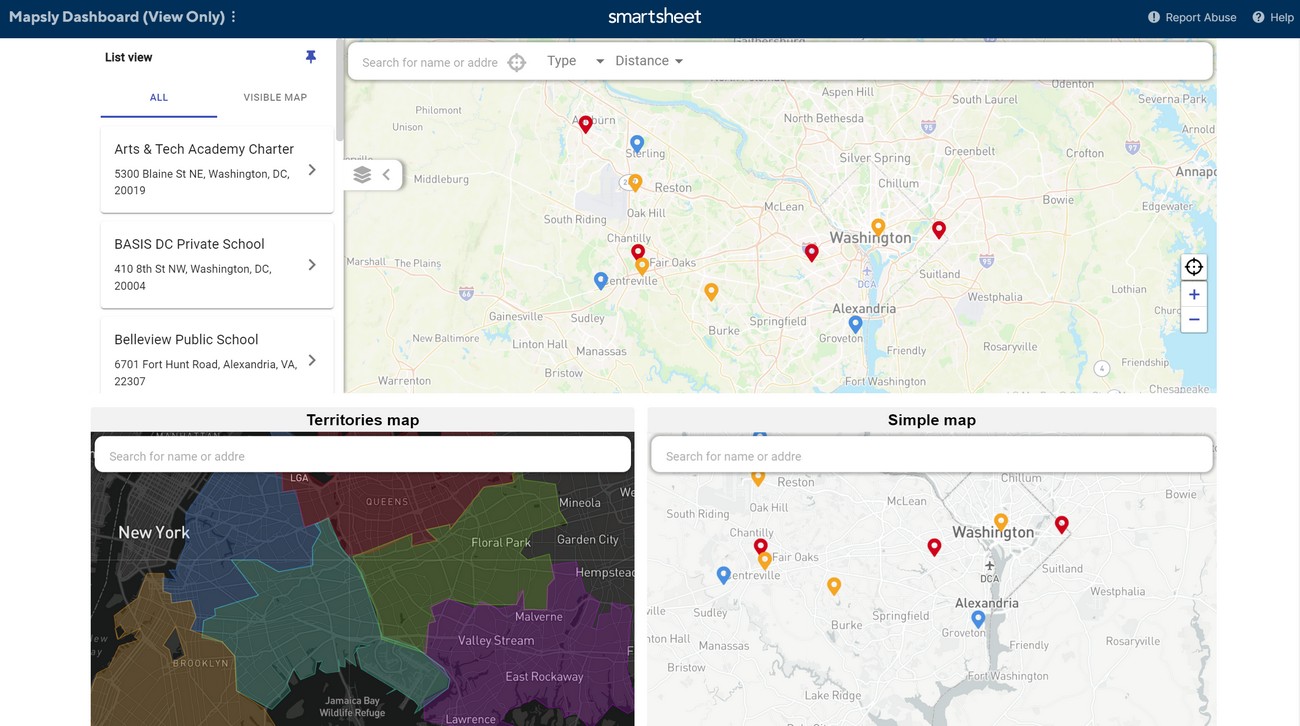Viewport: 1300px width, 726px height.
Task: Zoom in on the main map
Action: click(x=1193, y=295)
